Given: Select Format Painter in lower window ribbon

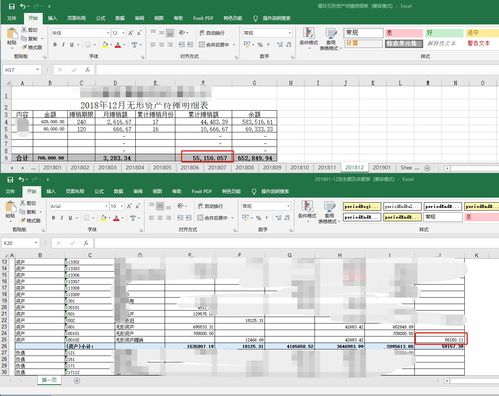Looking at the screenshot, I should 30,220.
